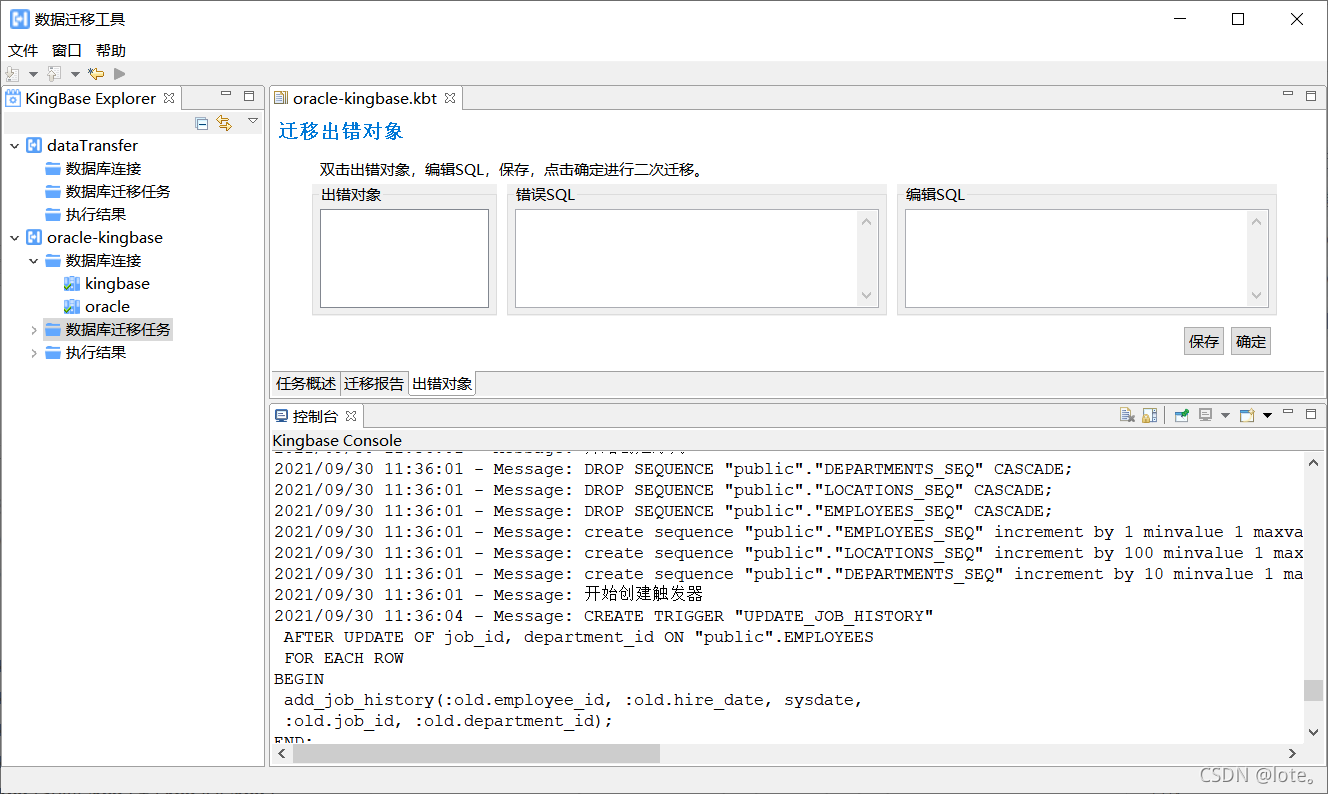Click inside the 编辑SQL text area

point(1077,258)
